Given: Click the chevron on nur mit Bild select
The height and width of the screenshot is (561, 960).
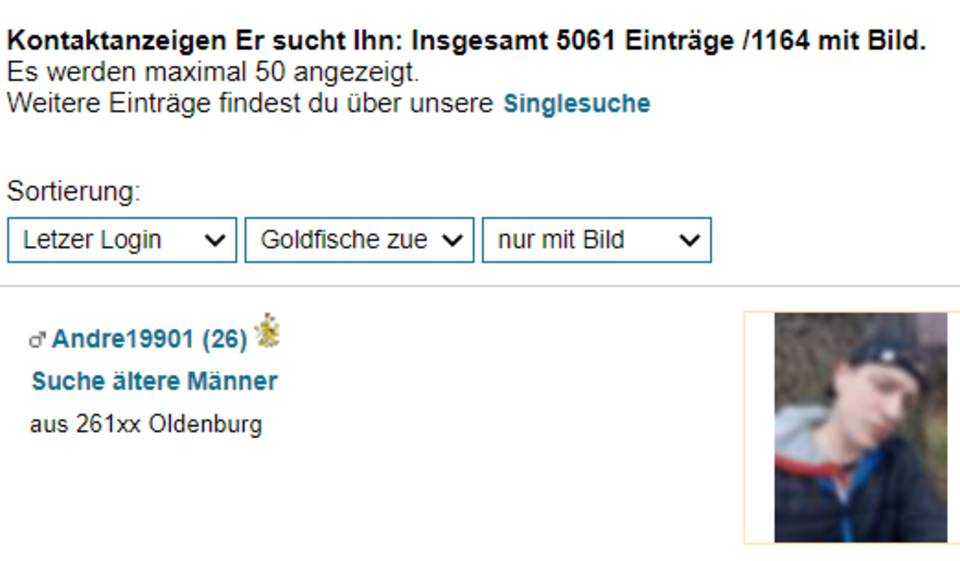Looking at the screenshot, I should coord(688,240).
